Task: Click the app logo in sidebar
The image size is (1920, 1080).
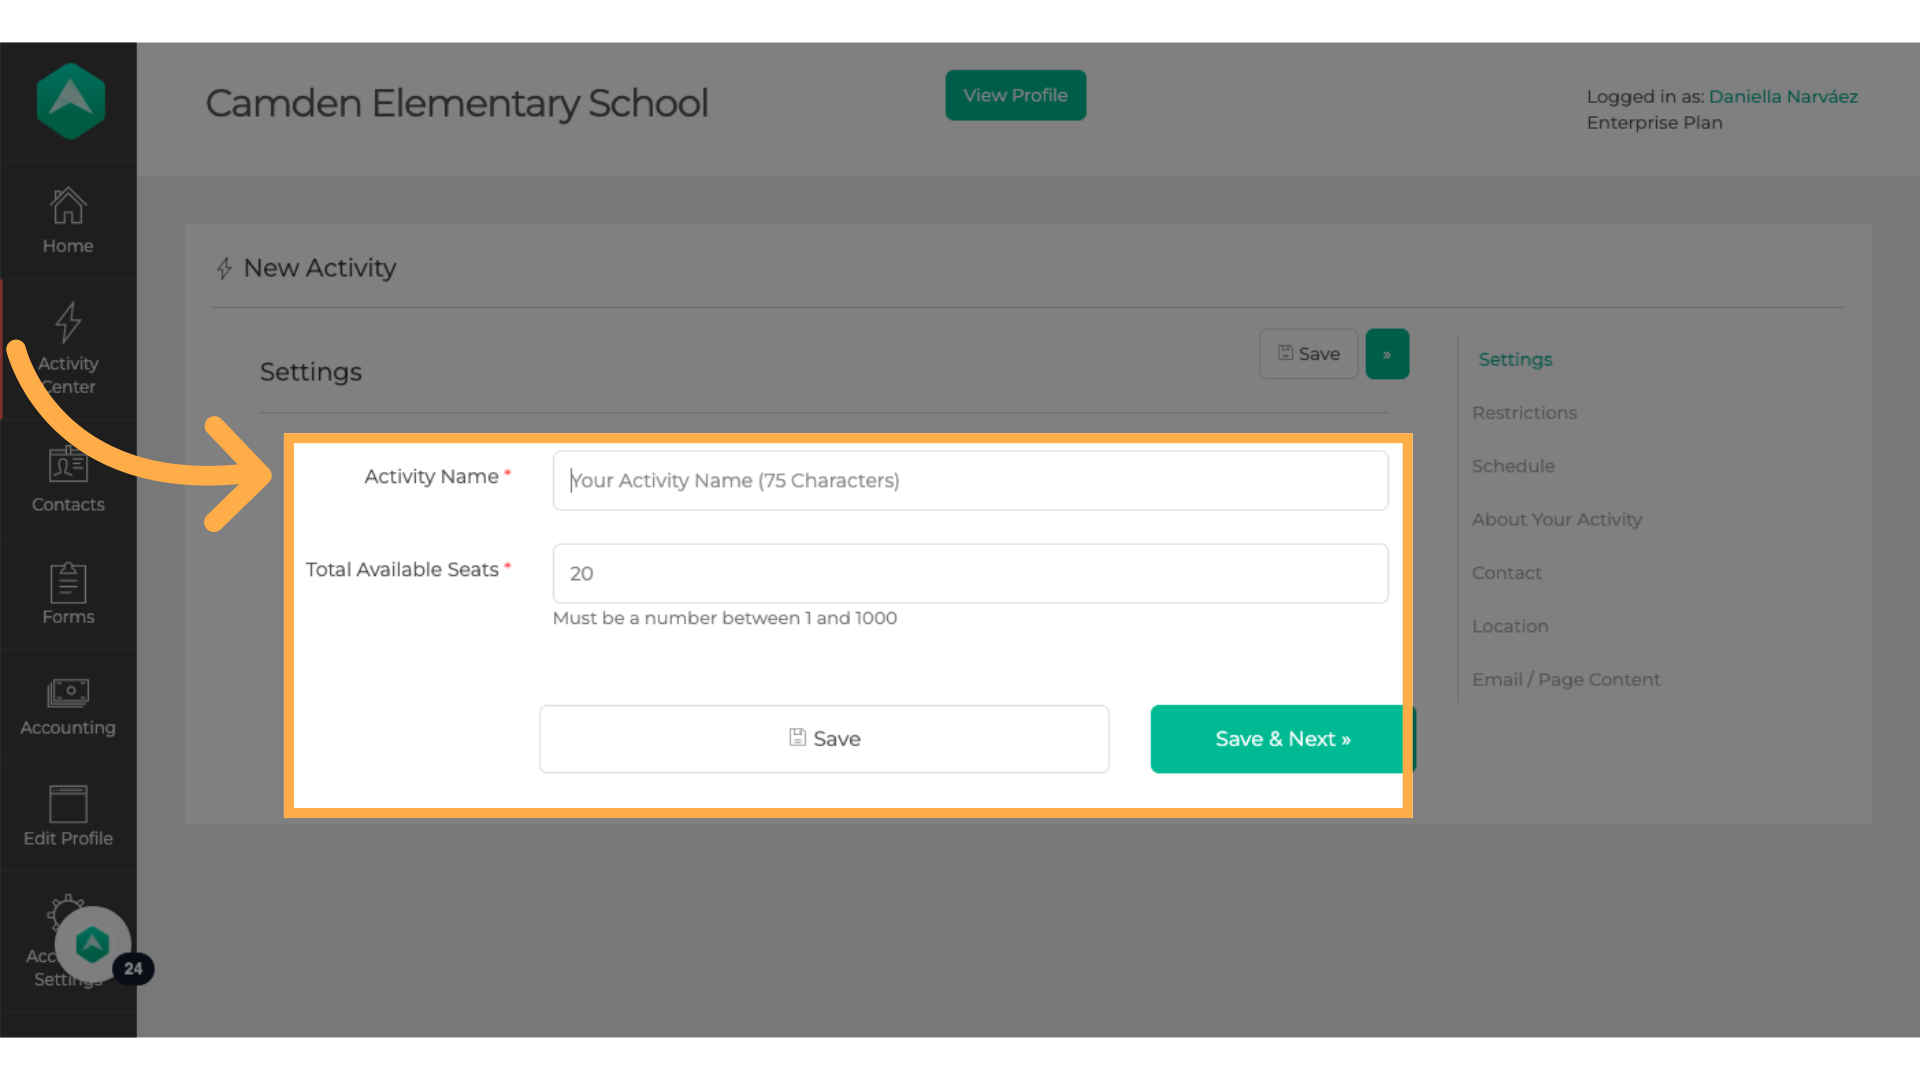Action: tap(70, 101)
